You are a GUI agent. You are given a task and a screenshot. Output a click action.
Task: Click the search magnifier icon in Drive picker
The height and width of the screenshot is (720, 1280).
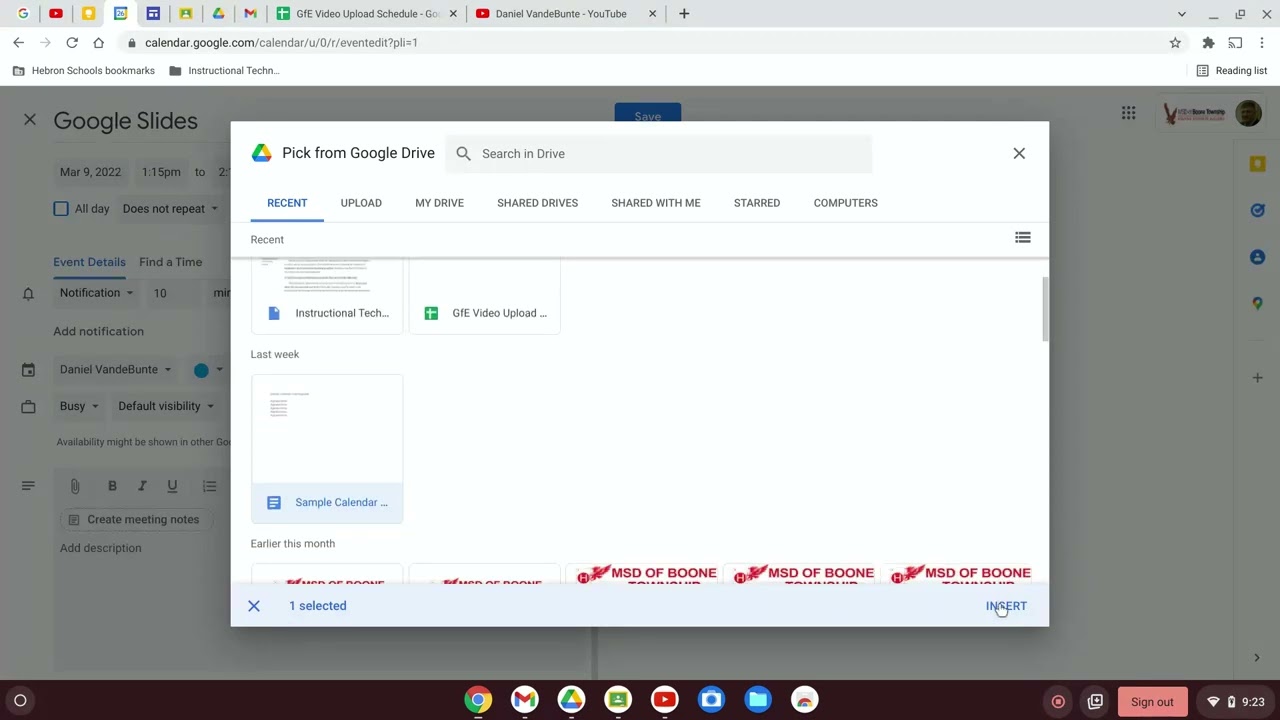463,154
